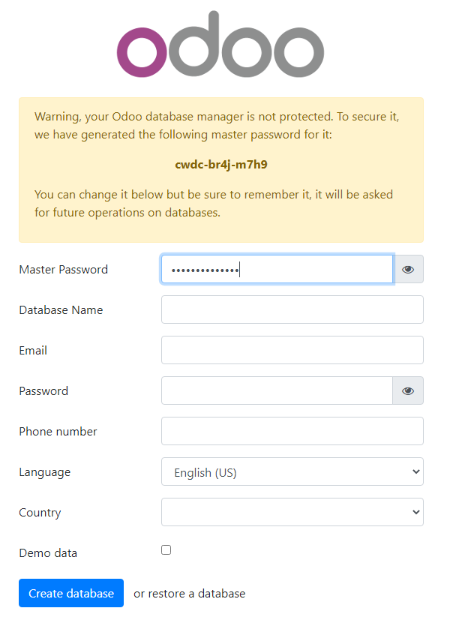This screenshot has height=632, width=455.
Task: Click the Odoo logo
Action: (x=220, y=44)
